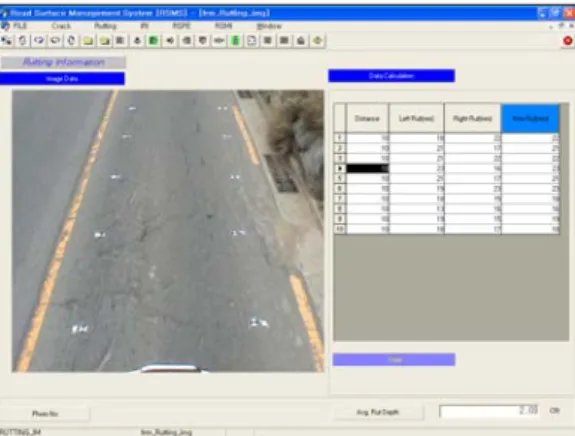Click the red stop icon at the toolbar's right end

pos(567,41)
